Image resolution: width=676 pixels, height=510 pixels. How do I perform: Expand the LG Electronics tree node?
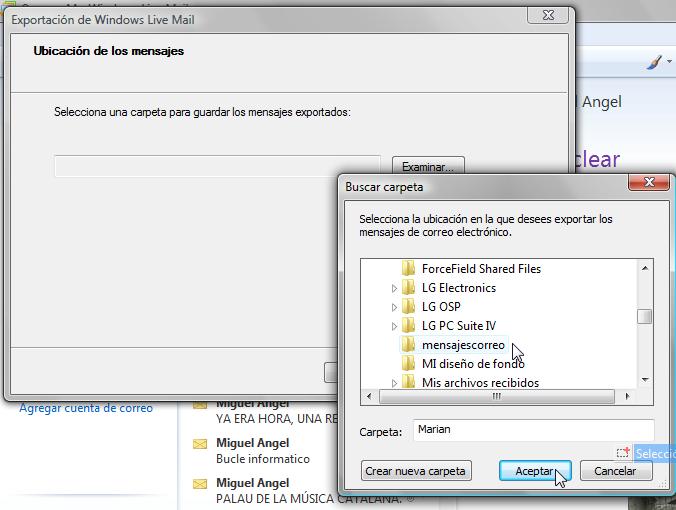coord(394,288)
